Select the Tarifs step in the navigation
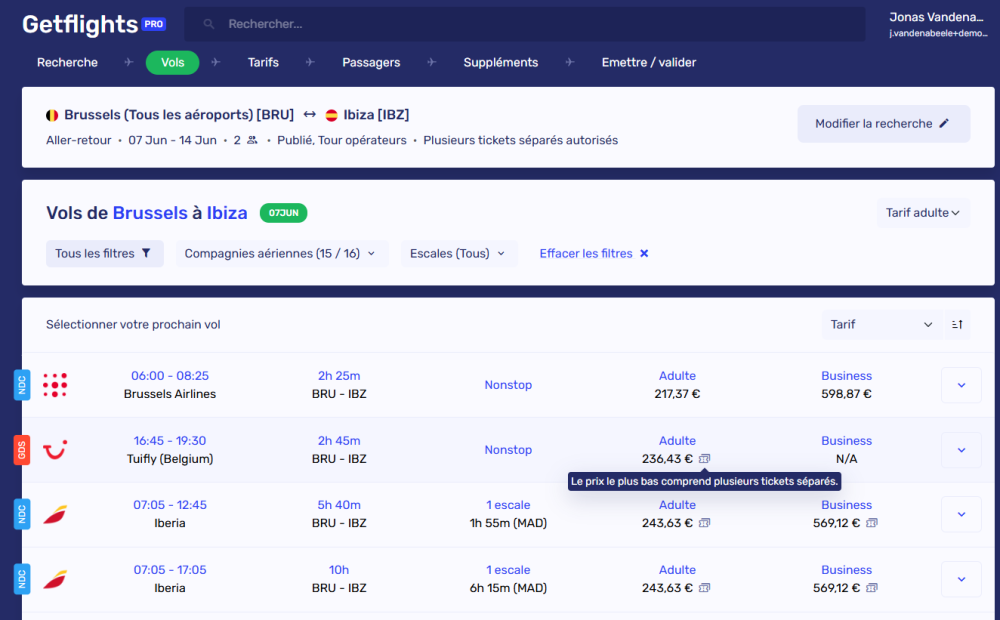 [263, 62]
